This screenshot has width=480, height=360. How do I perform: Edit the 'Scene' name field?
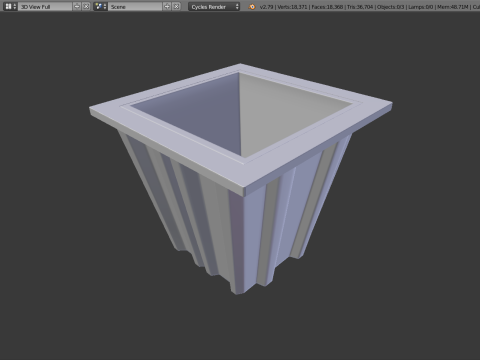click(135, 6)
